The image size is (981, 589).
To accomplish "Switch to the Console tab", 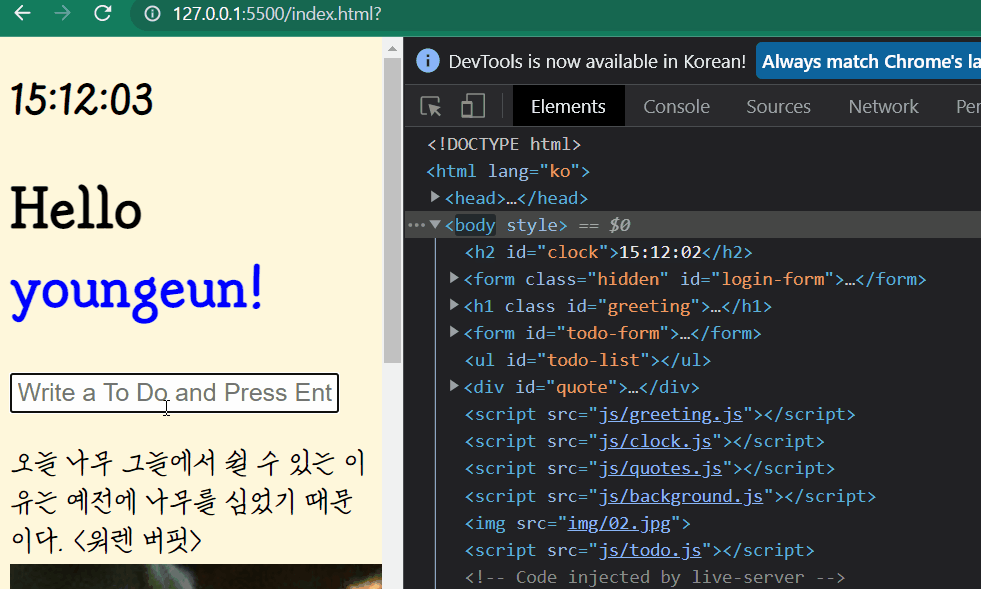I will click(676, 107).
